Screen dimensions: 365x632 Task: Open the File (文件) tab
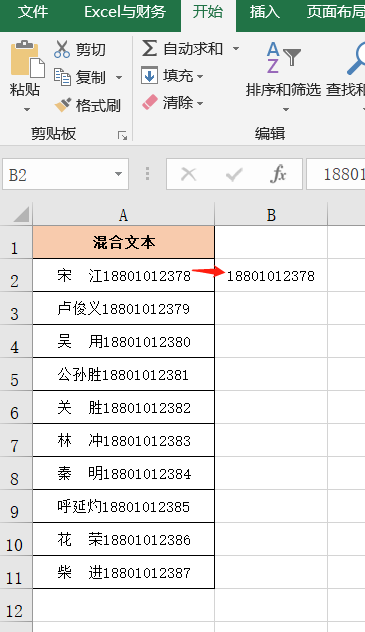pos(33,12)
